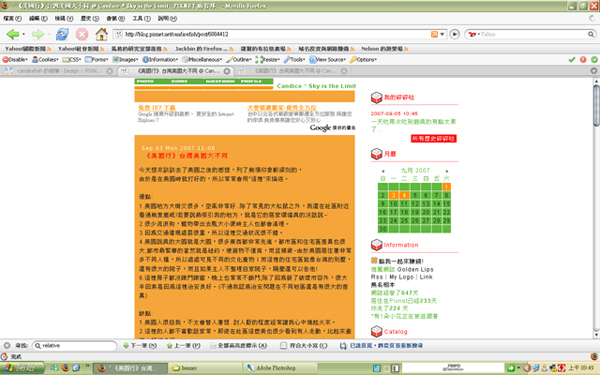Reload the page with the blue refresh icon

[x=62, y=34]
